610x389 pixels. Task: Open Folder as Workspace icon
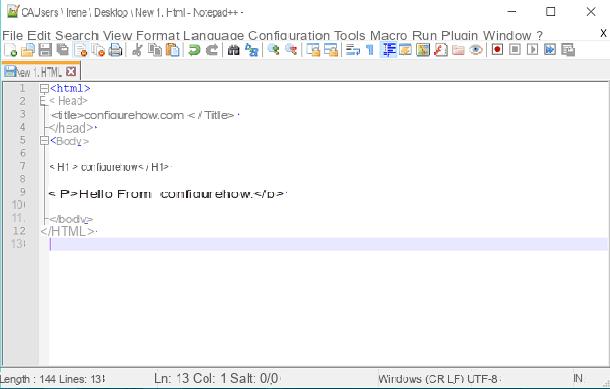458,50
